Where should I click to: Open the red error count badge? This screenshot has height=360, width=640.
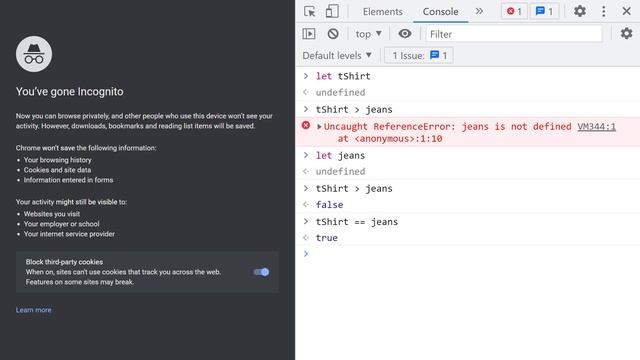coord(514,11)
